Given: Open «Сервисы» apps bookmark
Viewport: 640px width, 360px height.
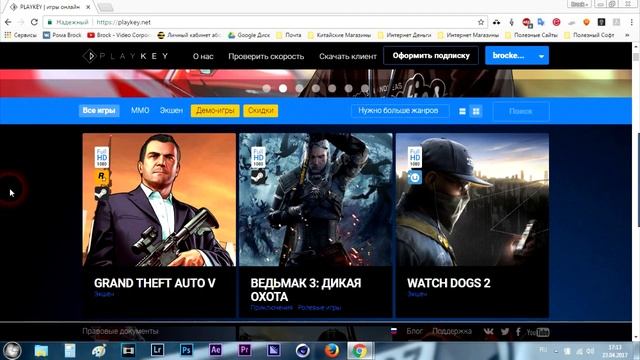Looking at the screenshot, I should coord(20,35).
